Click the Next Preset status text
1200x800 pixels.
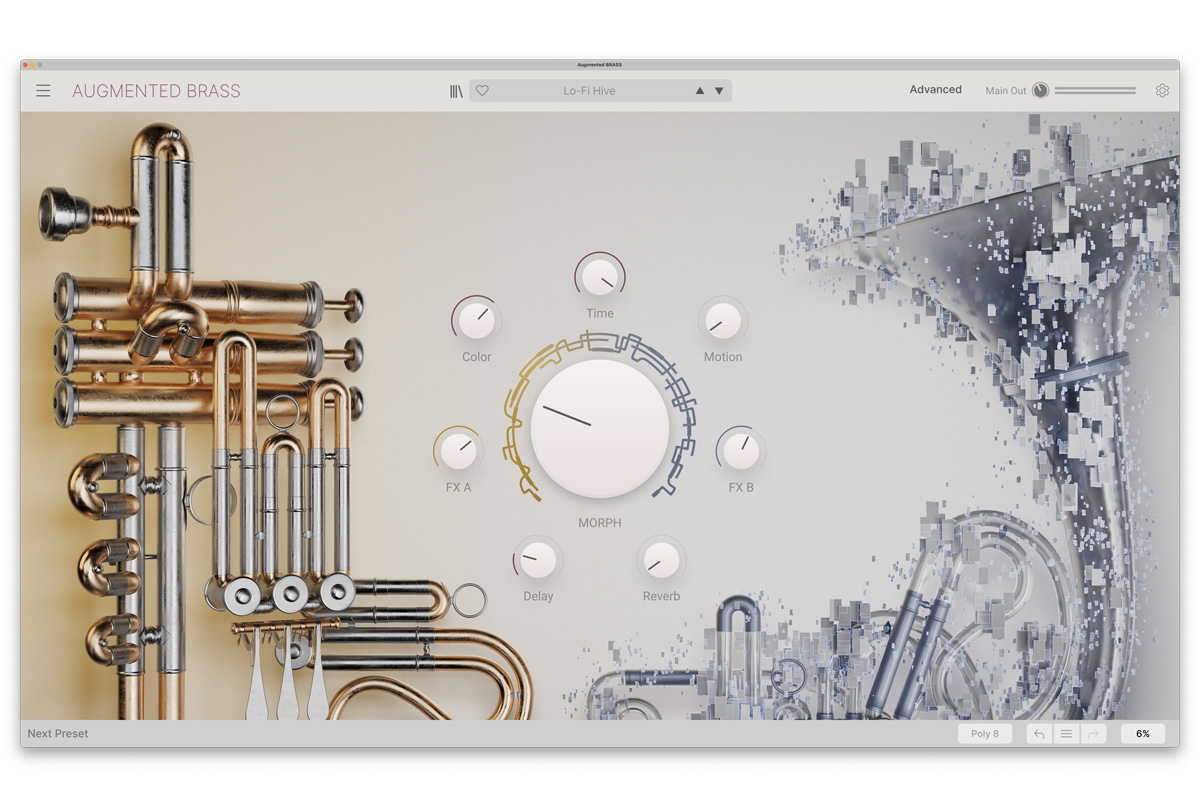[x=58, y=734]
